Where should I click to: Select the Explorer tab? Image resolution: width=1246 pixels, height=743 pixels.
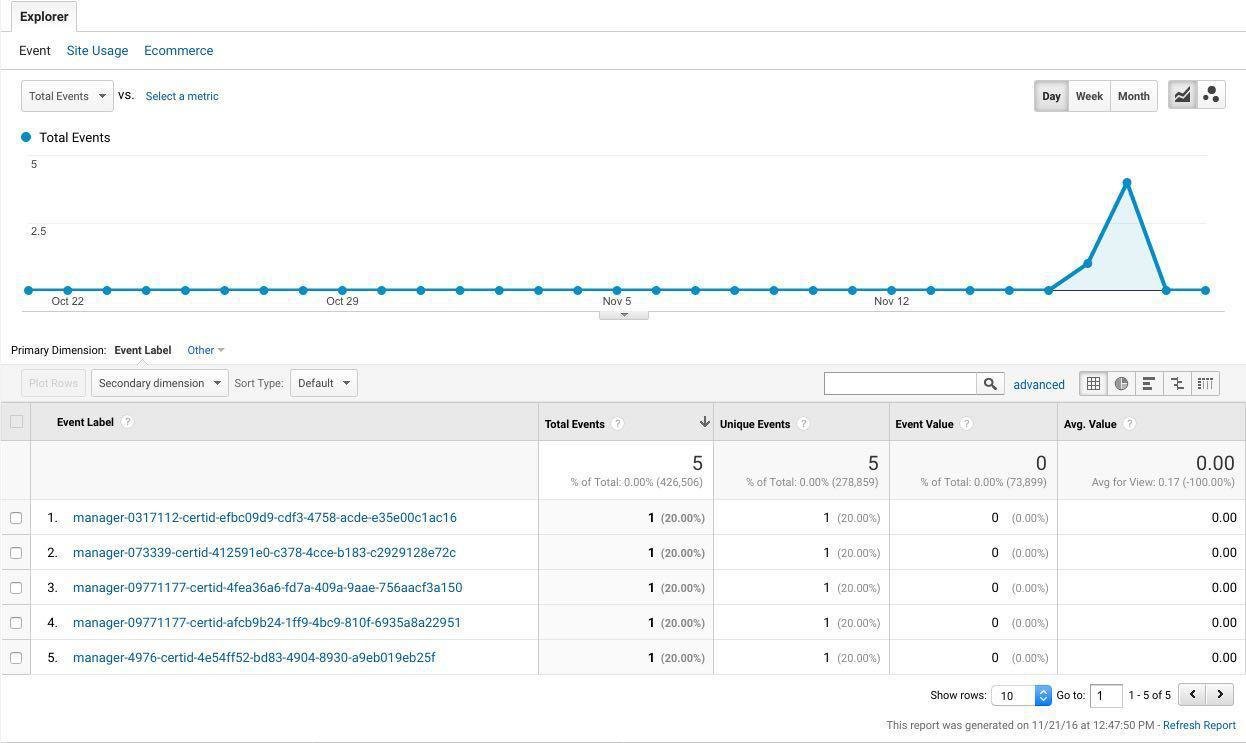coord(44,16)
